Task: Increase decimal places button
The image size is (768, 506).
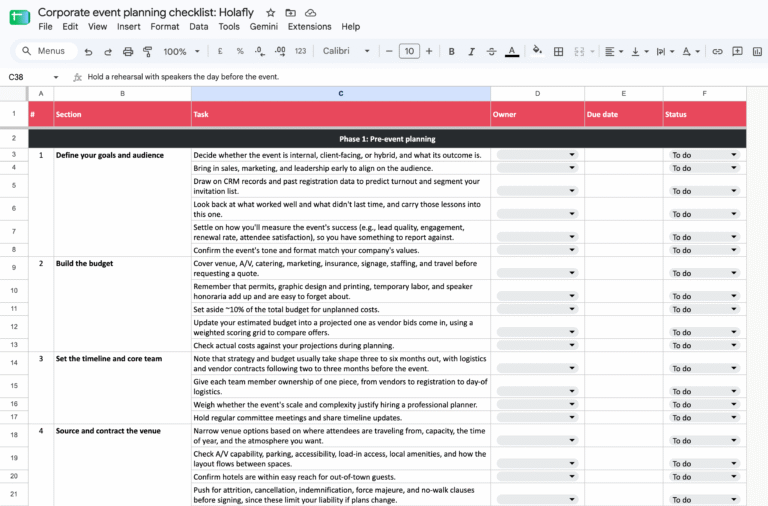Action: (280, 51)
